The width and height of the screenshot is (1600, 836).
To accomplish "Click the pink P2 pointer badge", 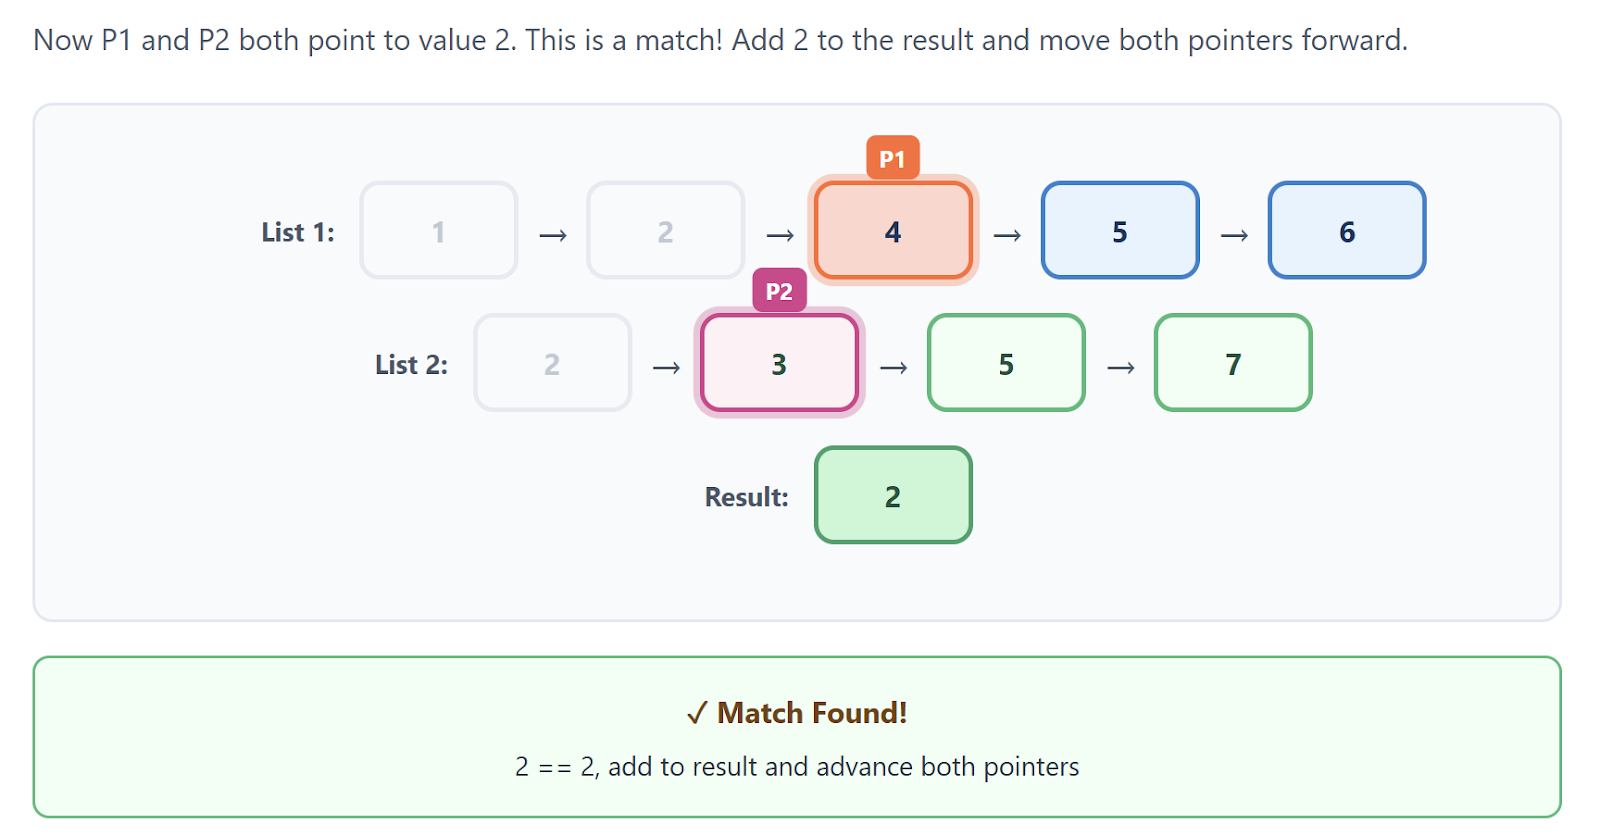I will tap(779, 291).
